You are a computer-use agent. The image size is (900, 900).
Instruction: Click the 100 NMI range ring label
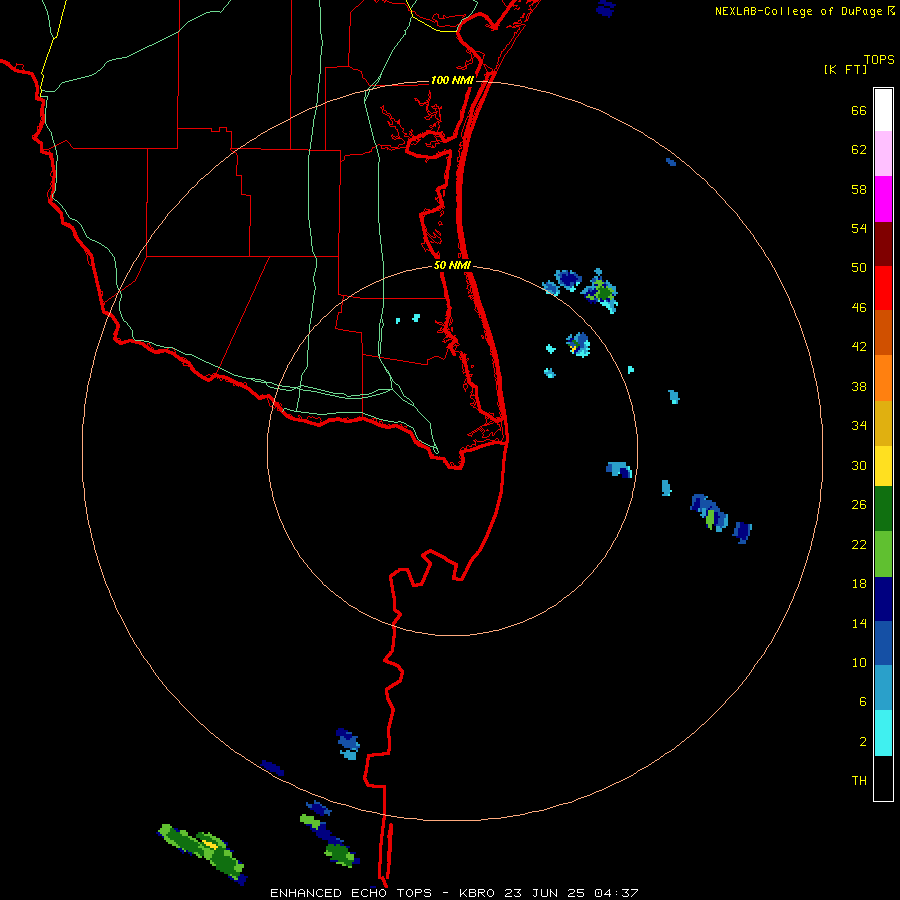tap(452, 80)
